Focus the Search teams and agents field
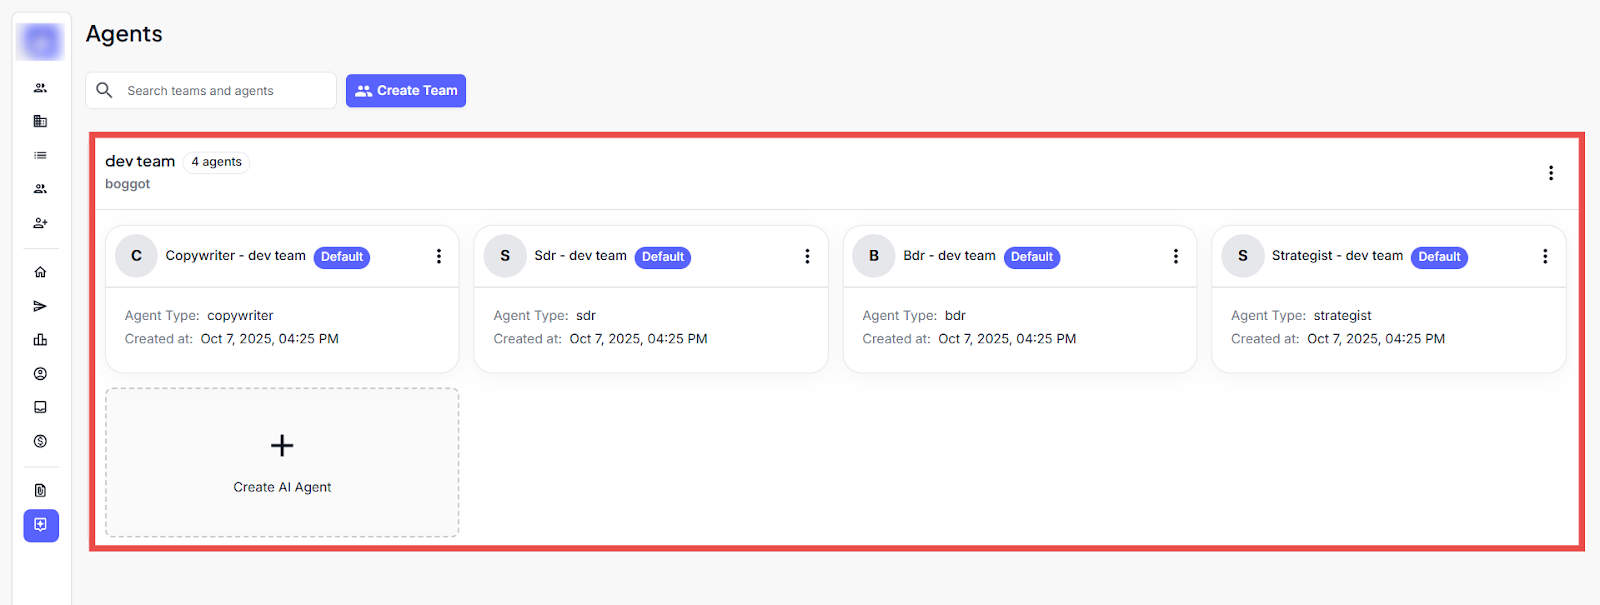Screen dimensions: 1600x605 pos(225,90)
